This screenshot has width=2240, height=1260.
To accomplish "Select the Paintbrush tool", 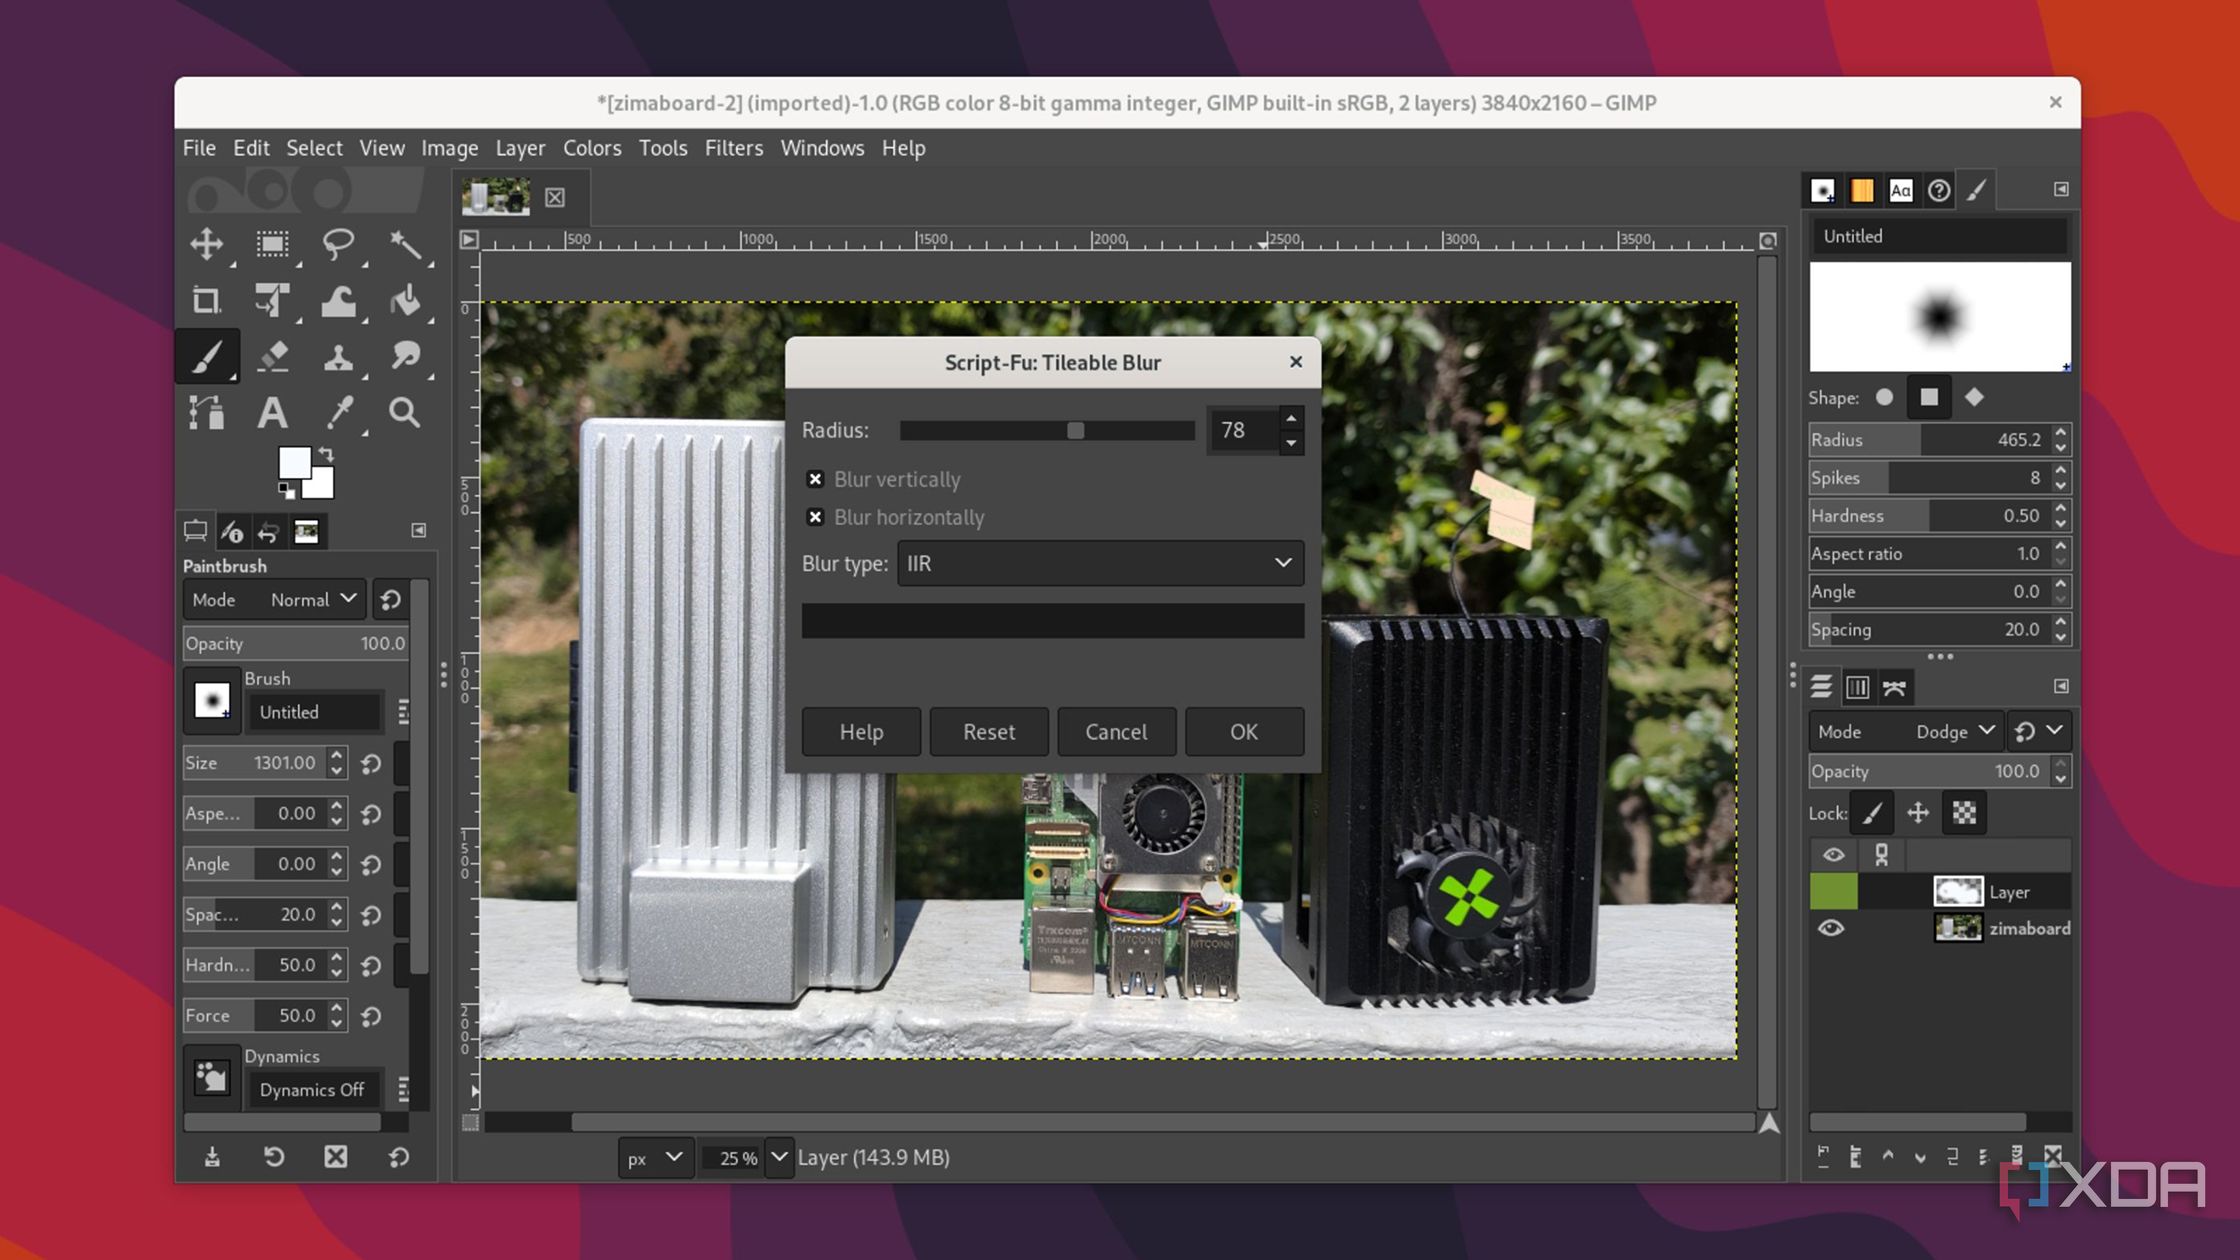I will click(207, 356).
